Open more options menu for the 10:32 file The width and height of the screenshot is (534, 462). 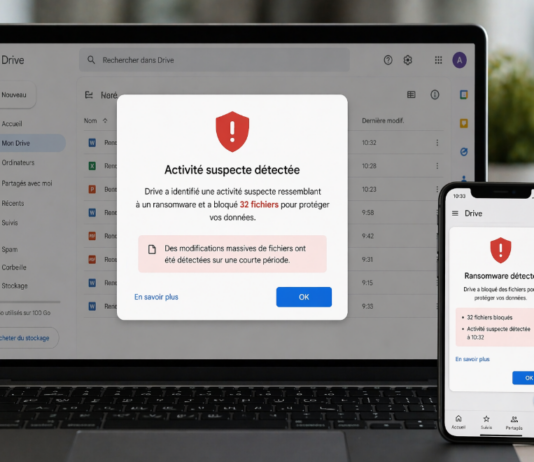(437, 143)
